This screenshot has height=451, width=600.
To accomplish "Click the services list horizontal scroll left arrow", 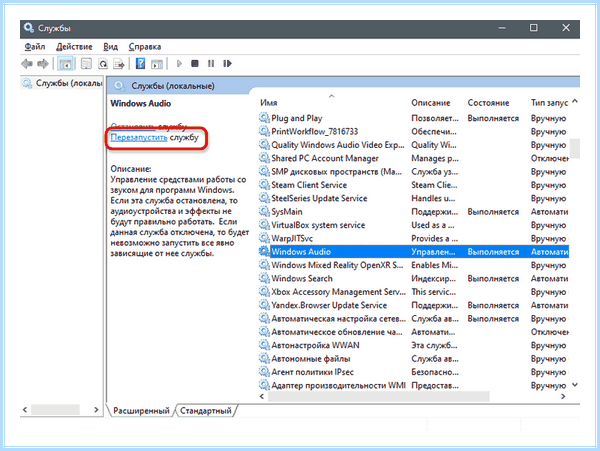I will click(x=262, y=397).
